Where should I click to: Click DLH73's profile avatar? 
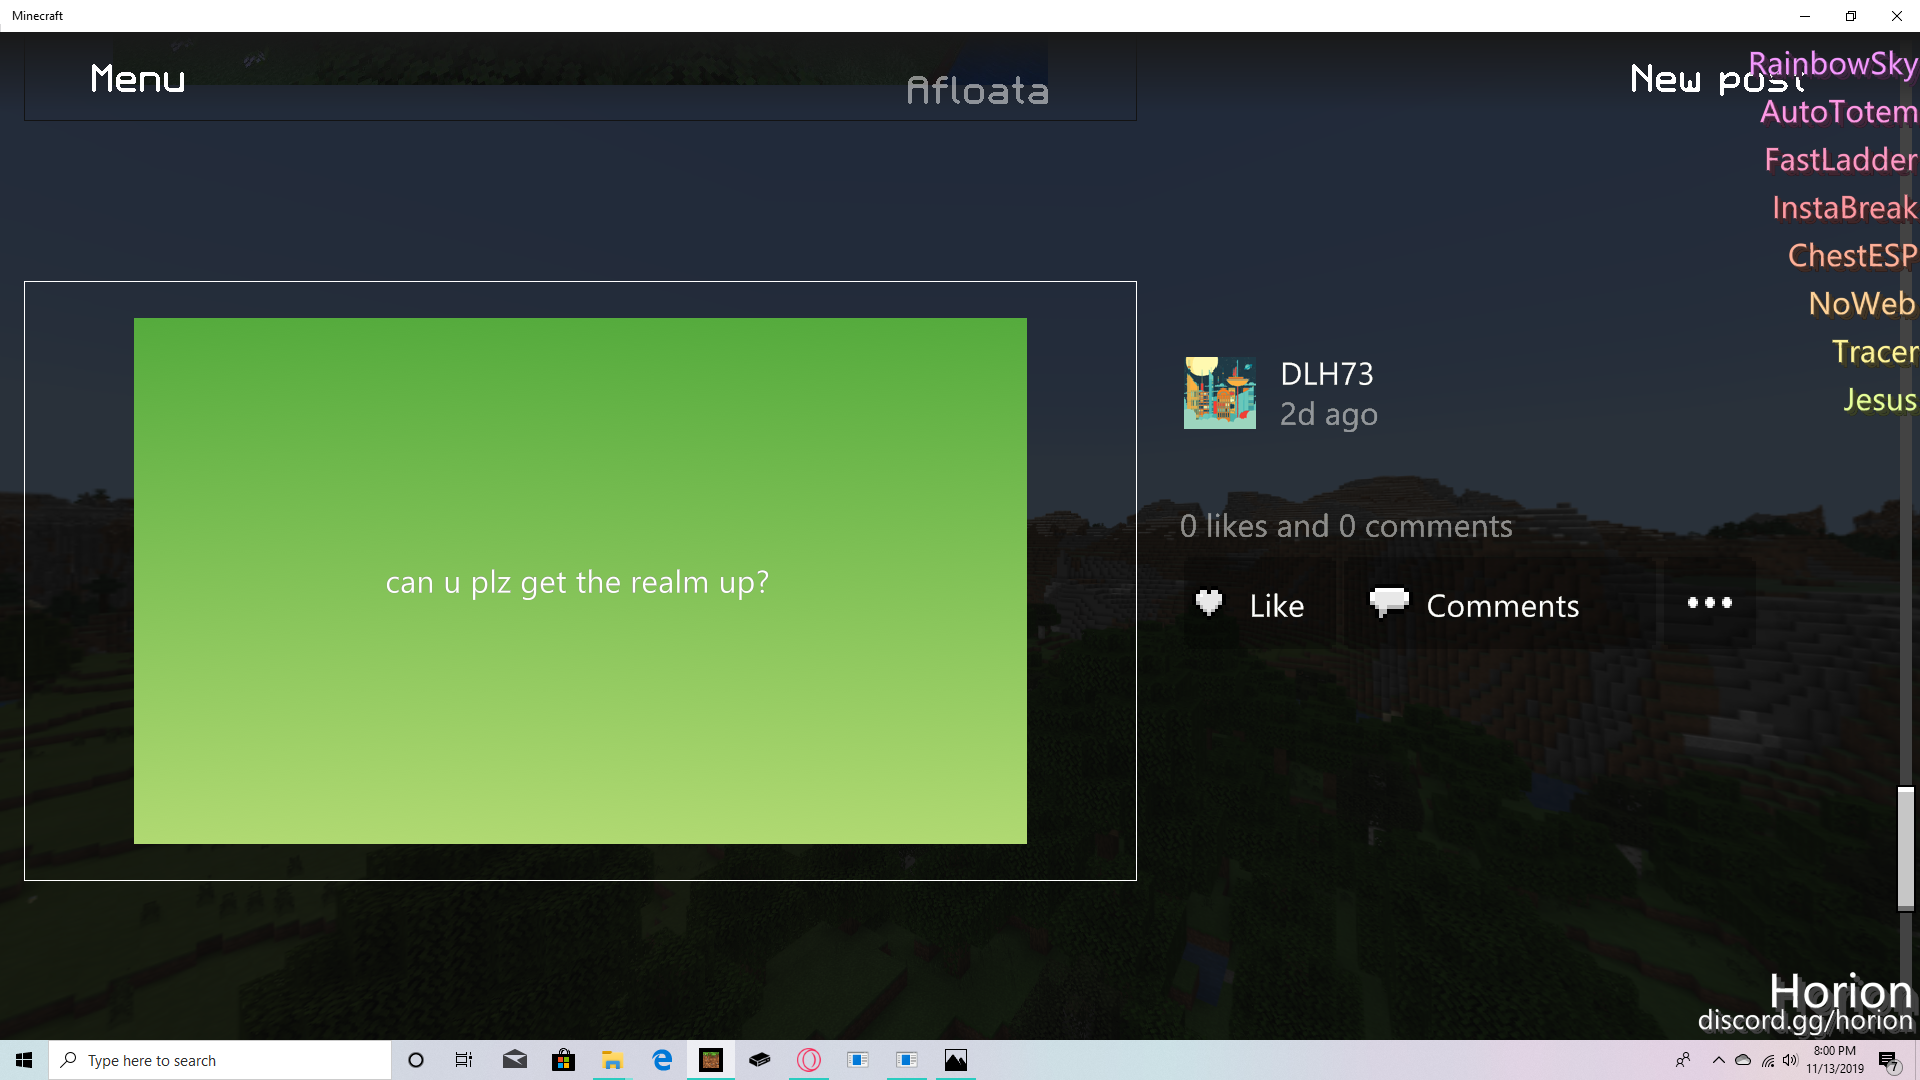(x=1219, y=393)
